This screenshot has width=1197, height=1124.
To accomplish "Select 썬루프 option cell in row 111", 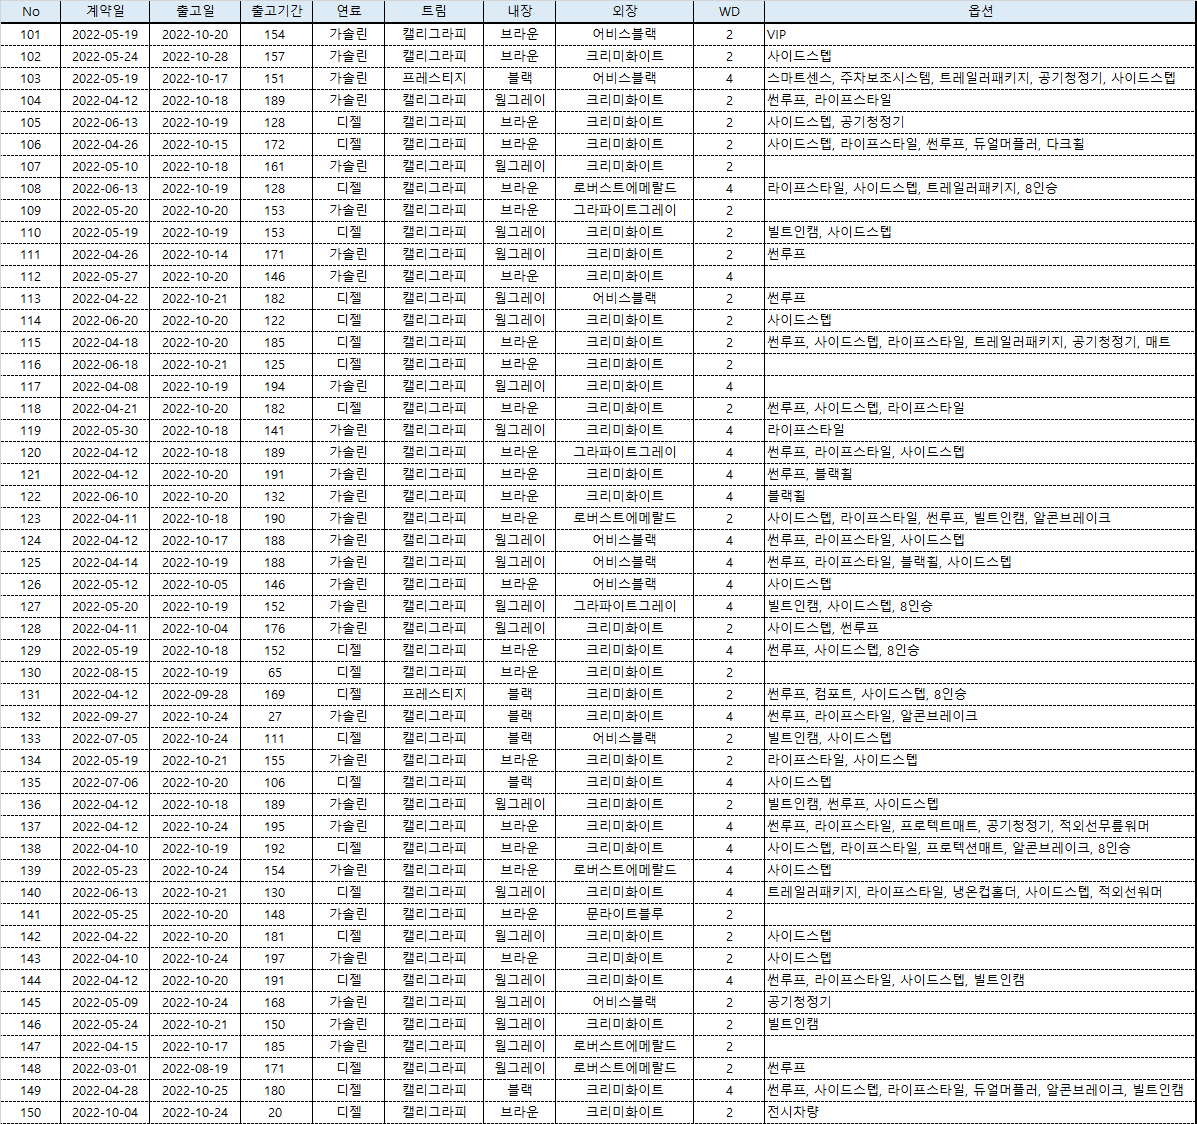I will click(980, 255).
